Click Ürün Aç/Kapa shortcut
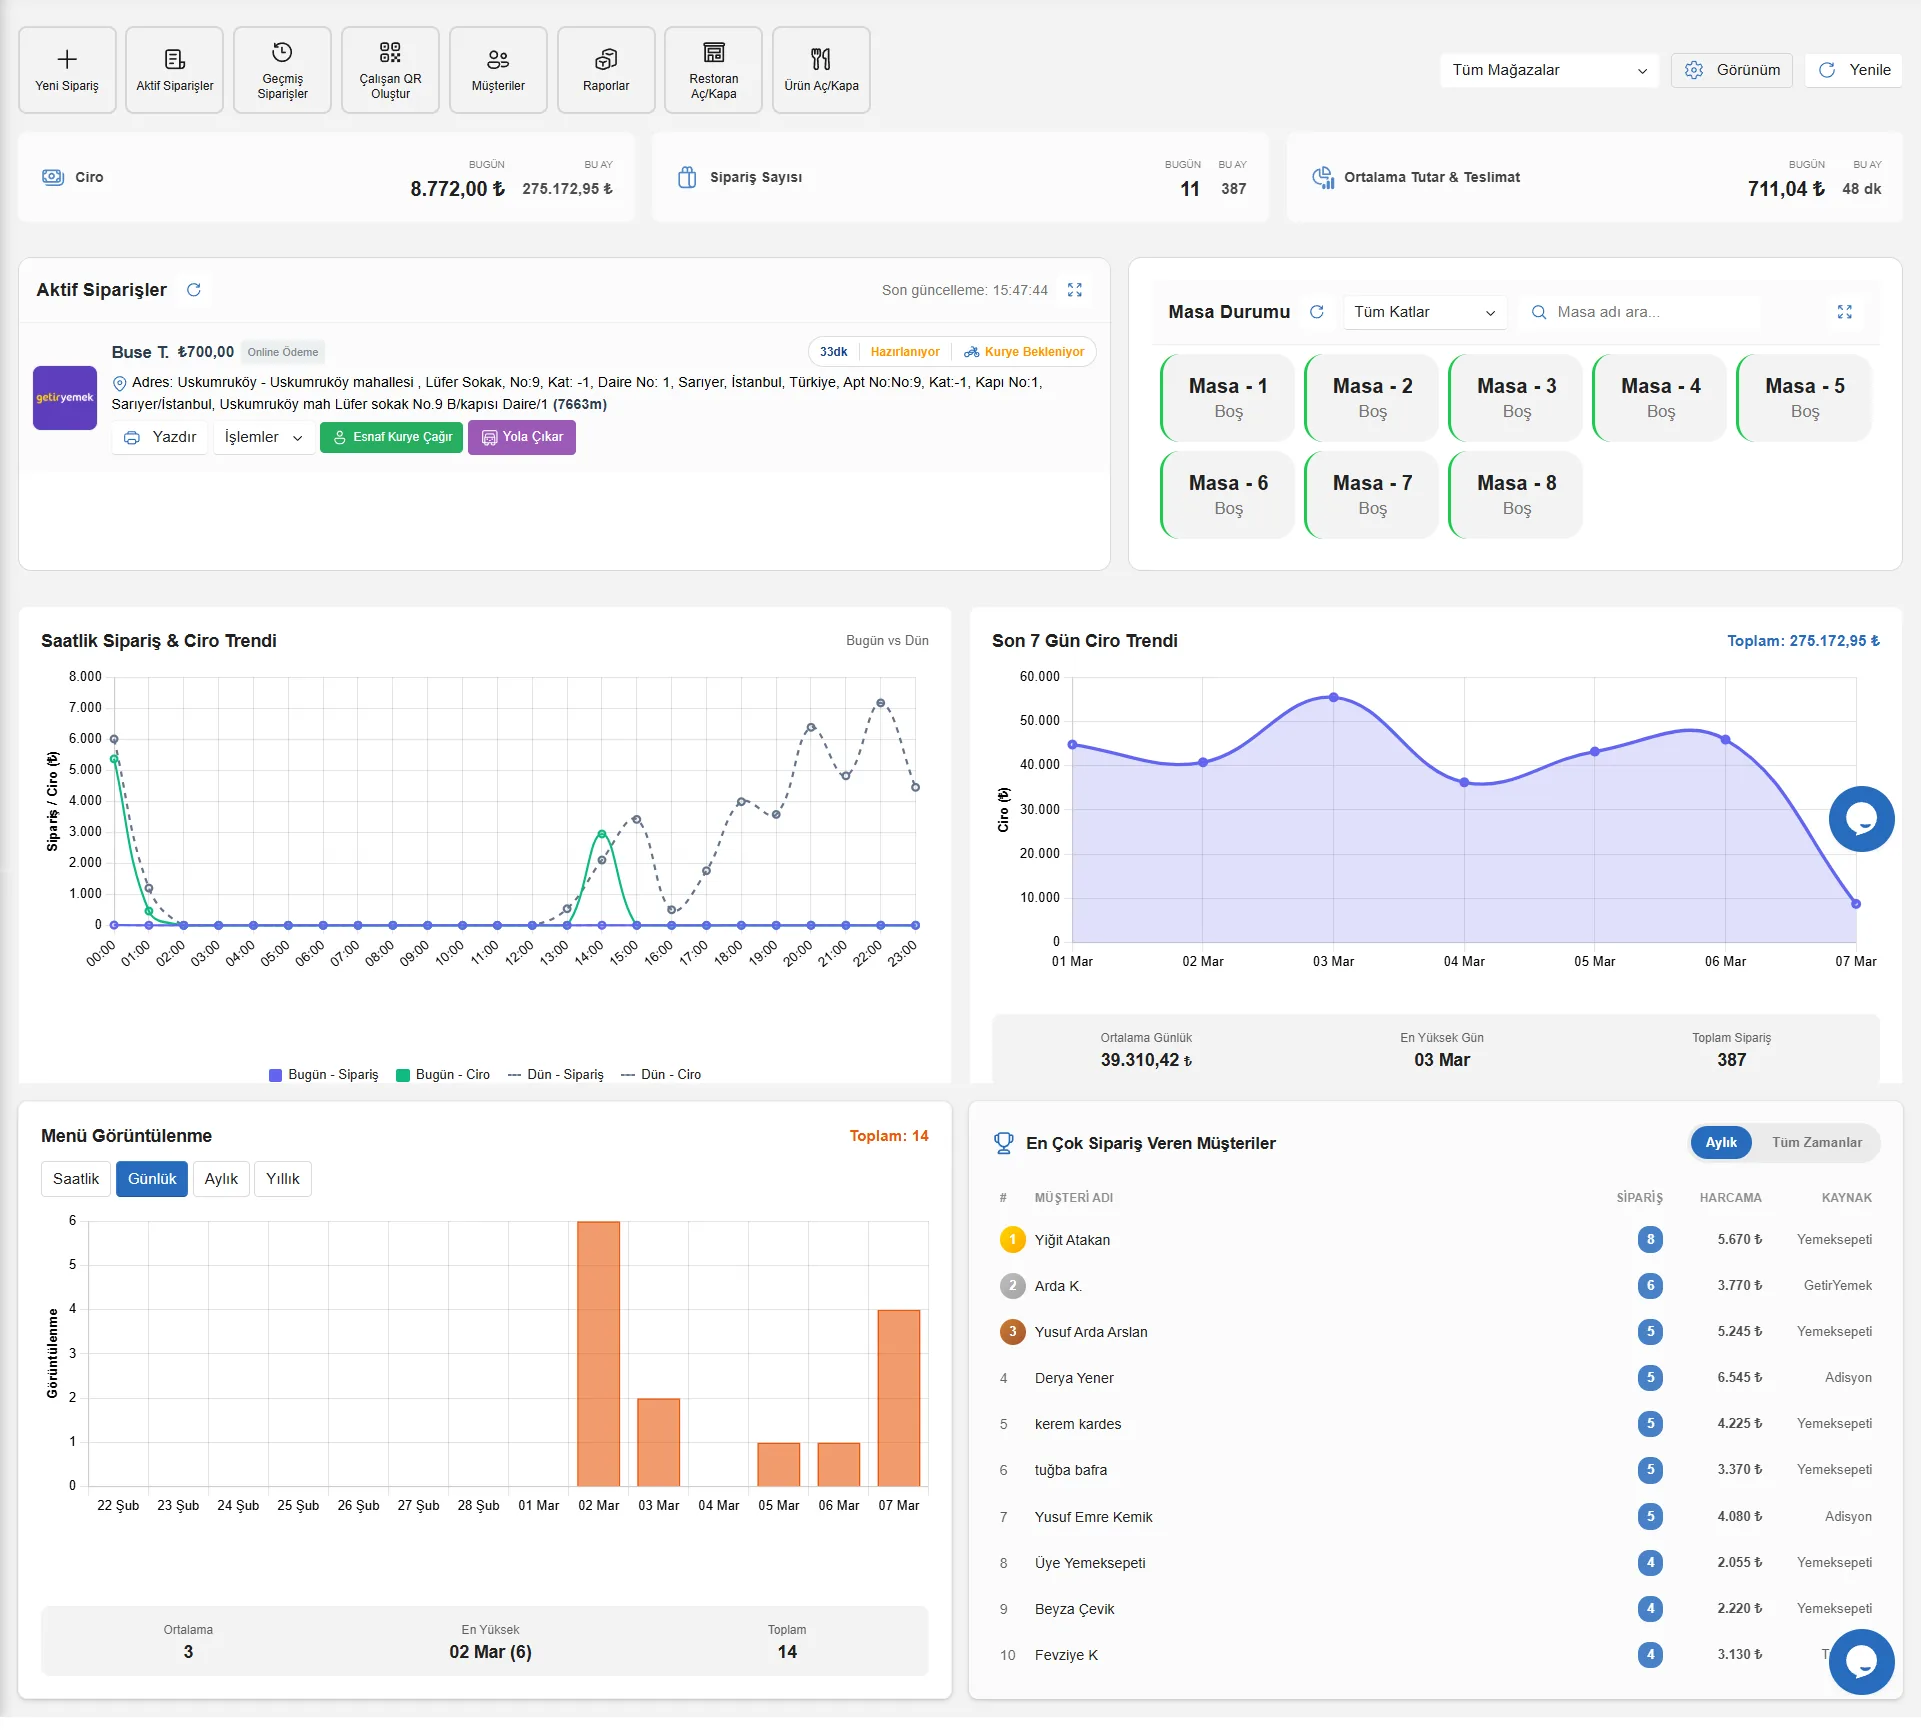This screenshot has height=1735, width=1921. point(821,70)
